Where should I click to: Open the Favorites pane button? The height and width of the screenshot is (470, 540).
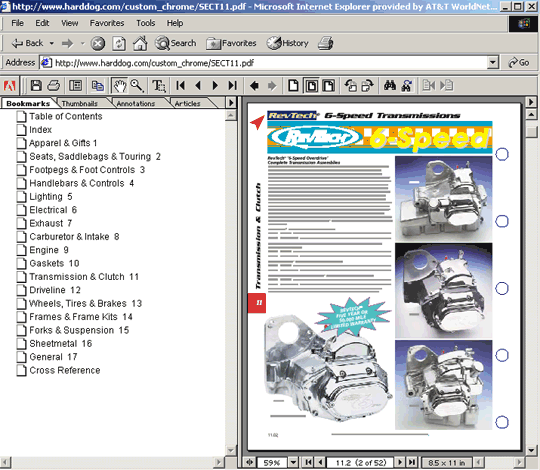pos(231,43)
